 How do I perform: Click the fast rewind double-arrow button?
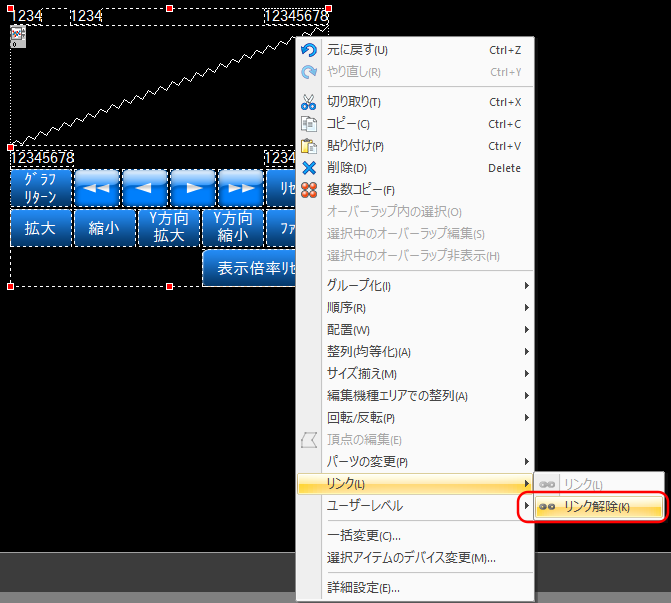tap(98, 187)
